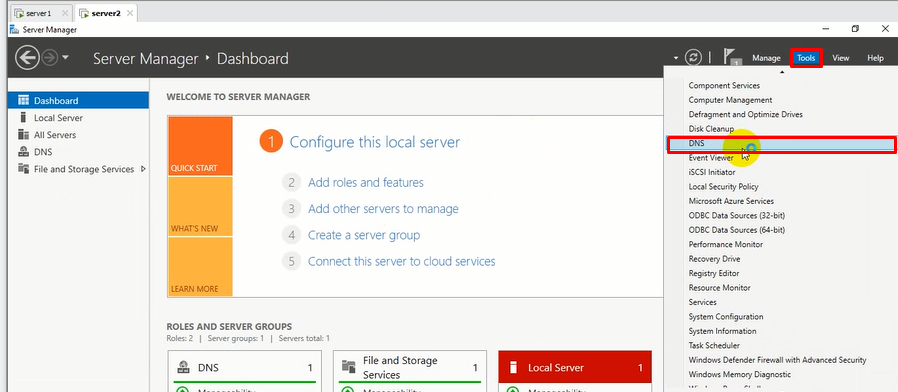Image resolution: width=898 pixels, height=392 pixels.
Task: Open the notifications flag icon
Action: coord(731,56)
